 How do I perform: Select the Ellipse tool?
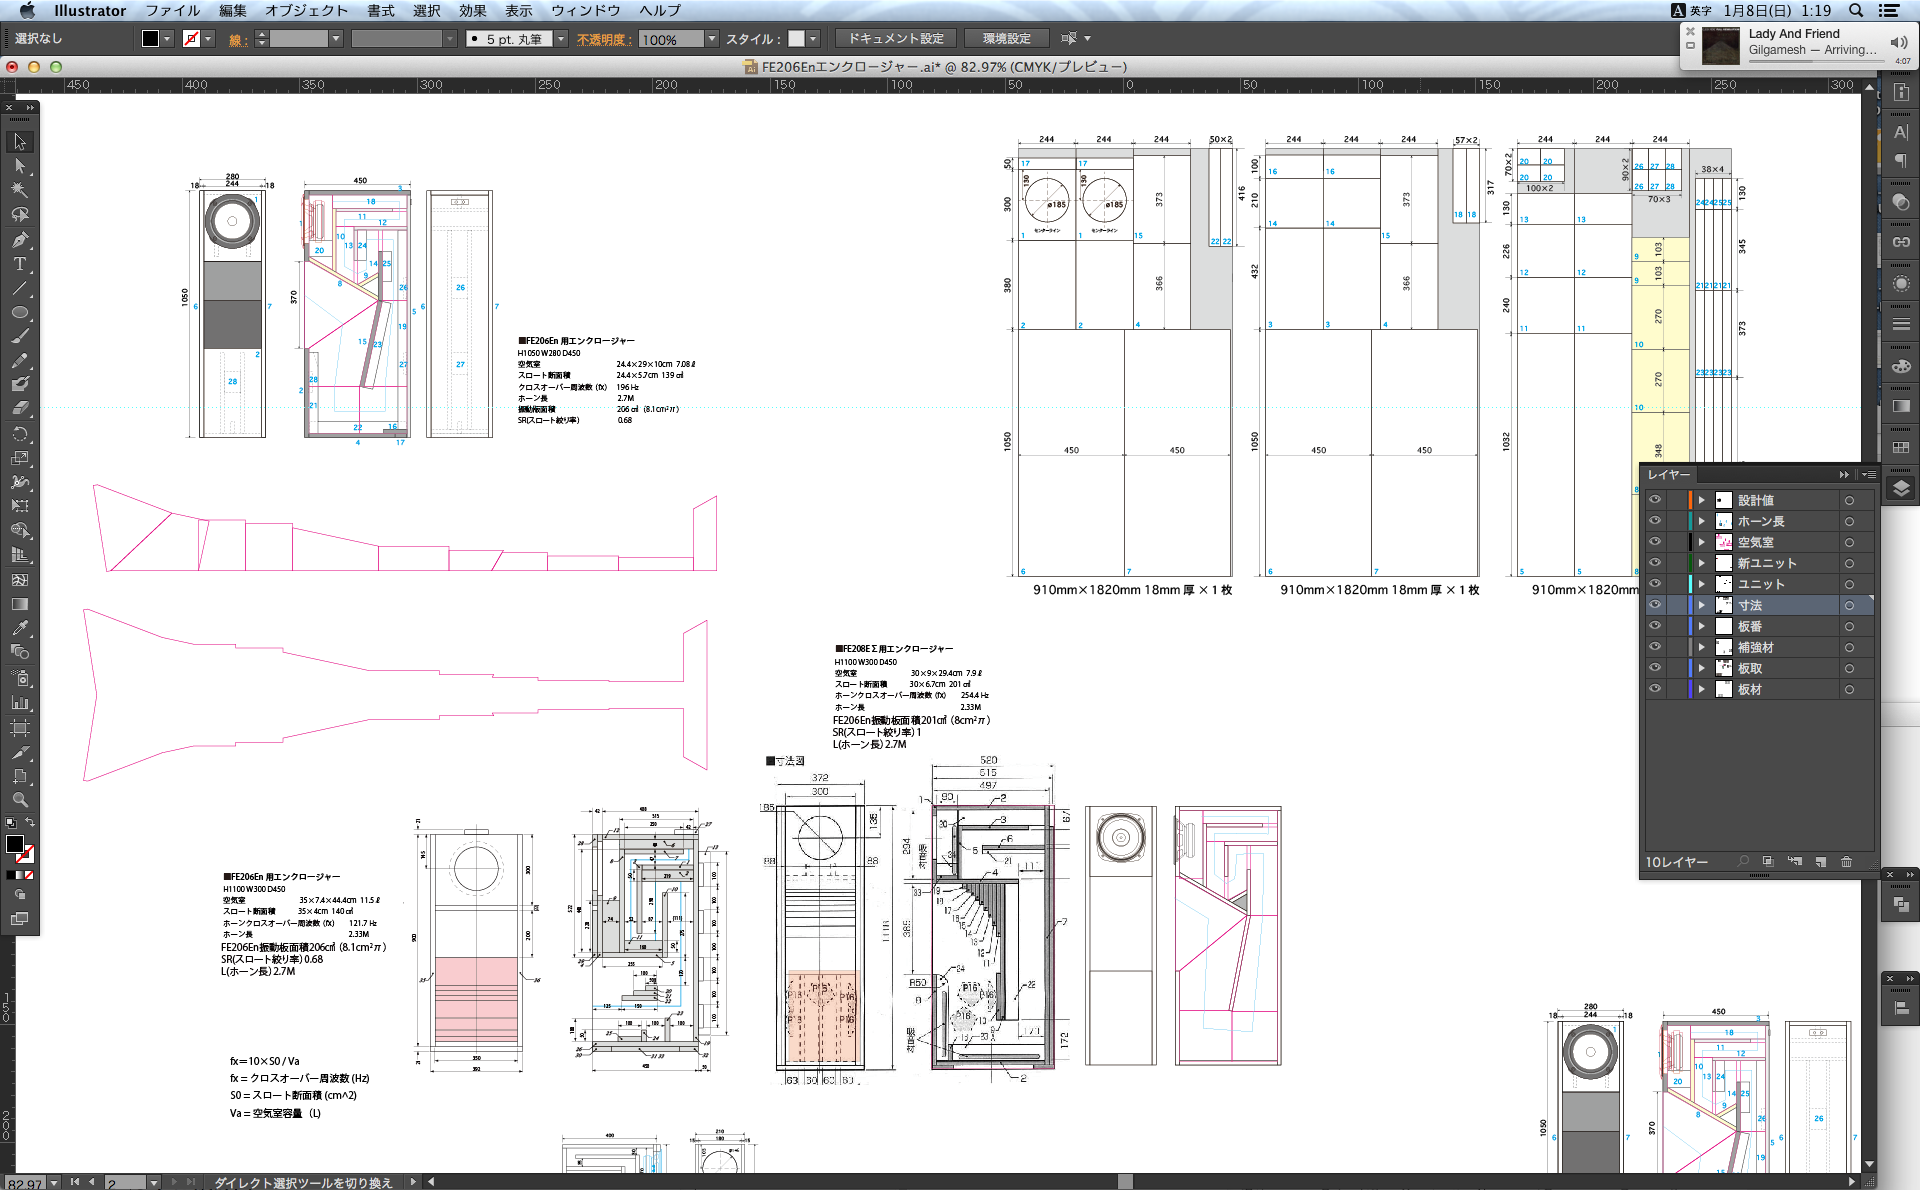pyautogui.click(x=19, y=313)
